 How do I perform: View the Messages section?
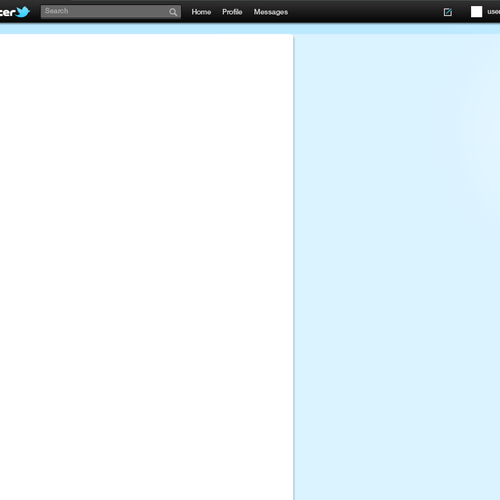coord(271,12)
